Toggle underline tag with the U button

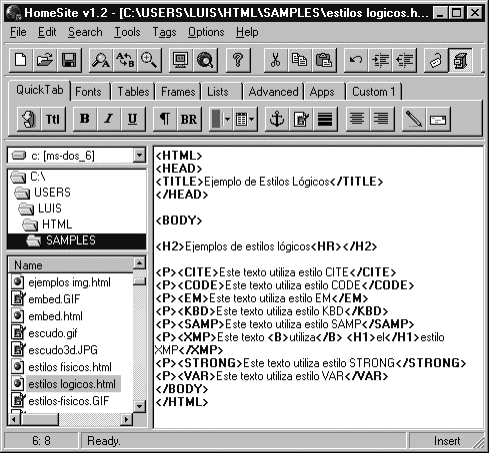(133, 119)
